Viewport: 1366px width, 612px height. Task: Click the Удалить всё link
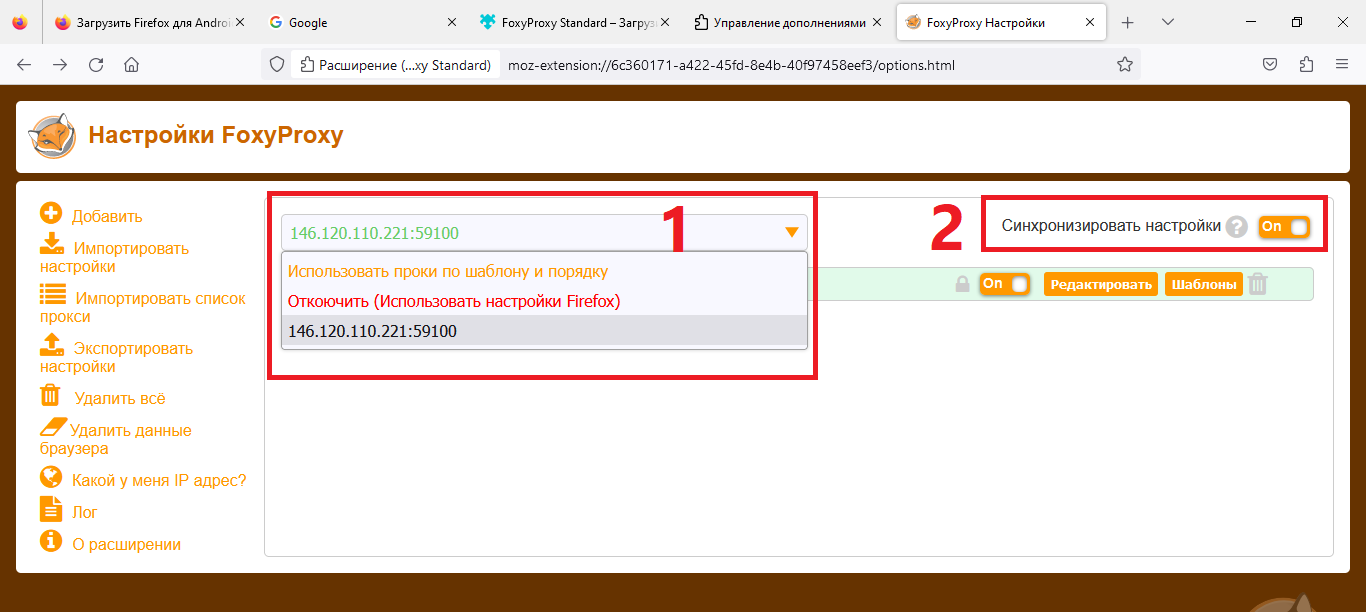coord(119,398)
